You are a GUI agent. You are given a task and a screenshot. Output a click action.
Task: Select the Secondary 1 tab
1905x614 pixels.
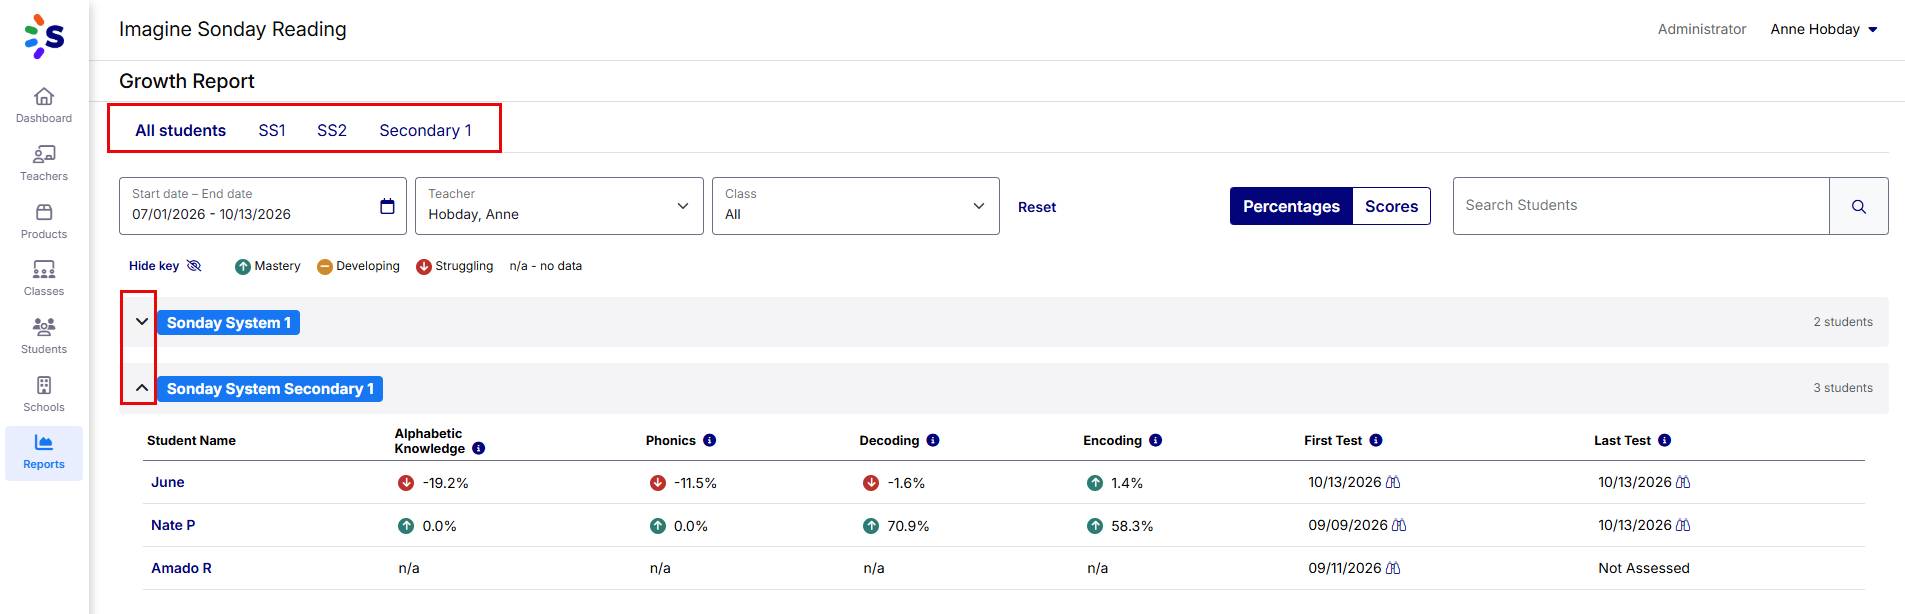coord(425,130)
